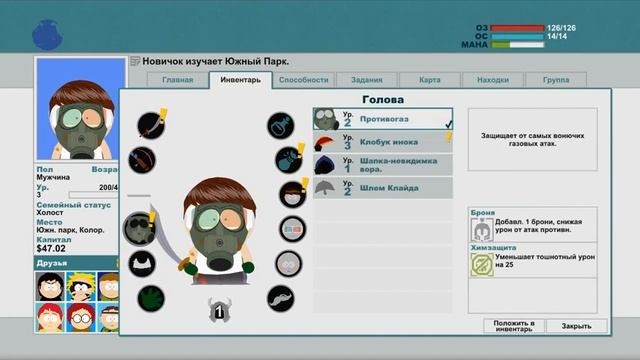
Task: Go to the Способности tab
Action: point(304,80)
